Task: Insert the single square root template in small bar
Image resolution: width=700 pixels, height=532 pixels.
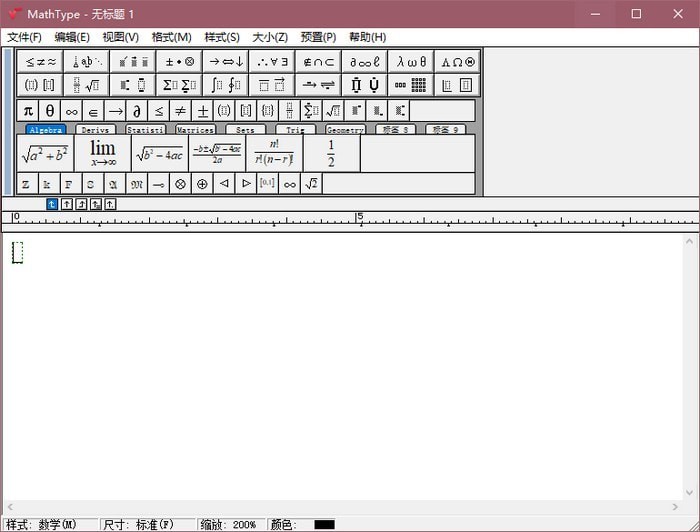Action: tap(333, 111)
